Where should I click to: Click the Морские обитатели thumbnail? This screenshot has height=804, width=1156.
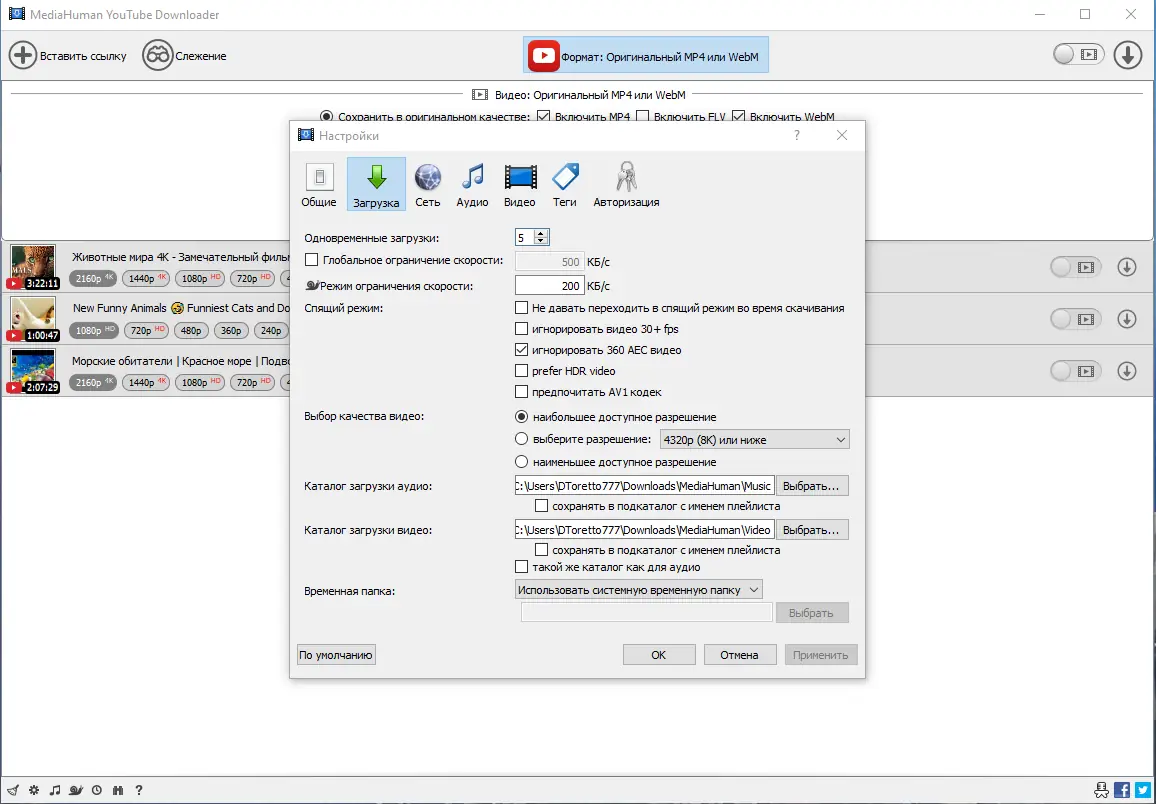33,371
